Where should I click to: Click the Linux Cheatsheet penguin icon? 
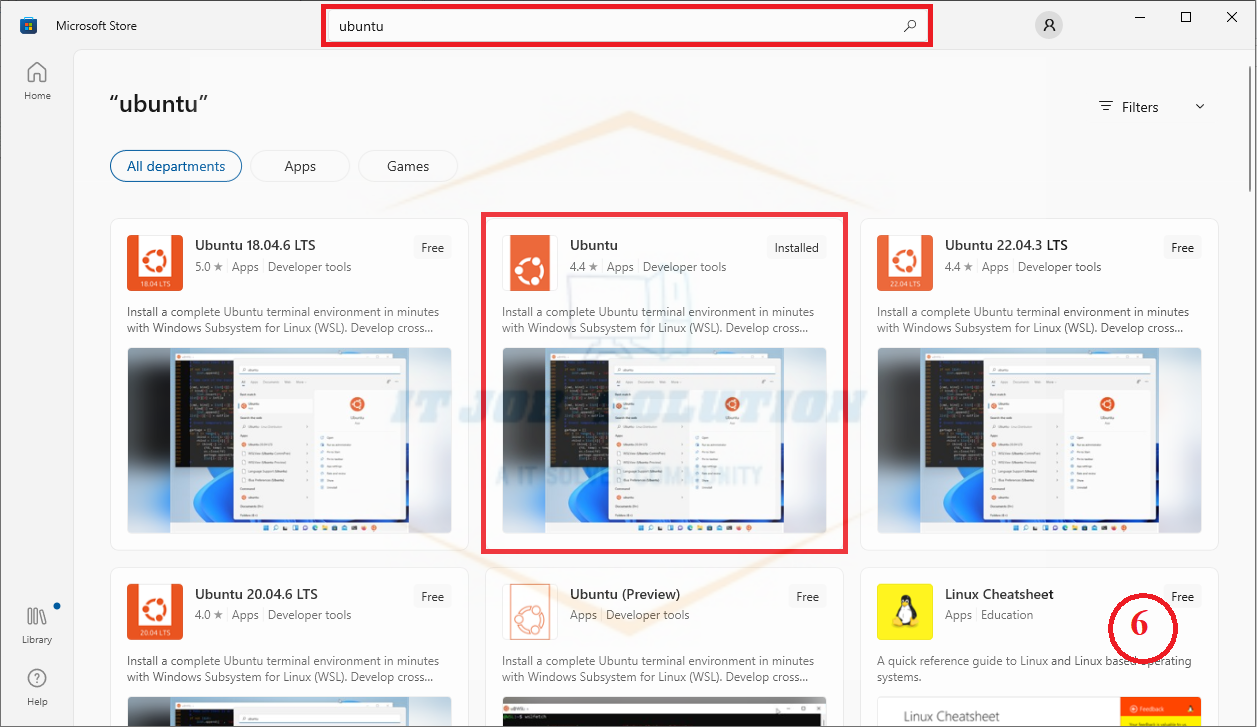(x=905, y=611)
